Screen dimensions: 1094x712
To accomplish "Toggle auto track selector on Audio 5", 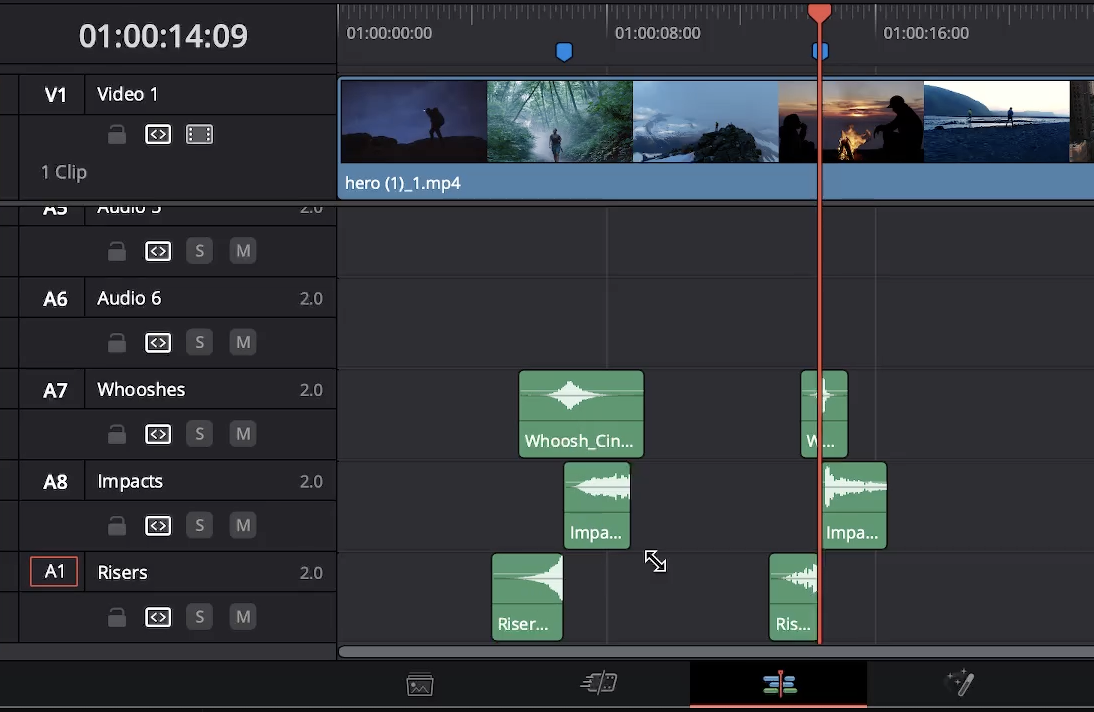I will click(x=158, y=251).
